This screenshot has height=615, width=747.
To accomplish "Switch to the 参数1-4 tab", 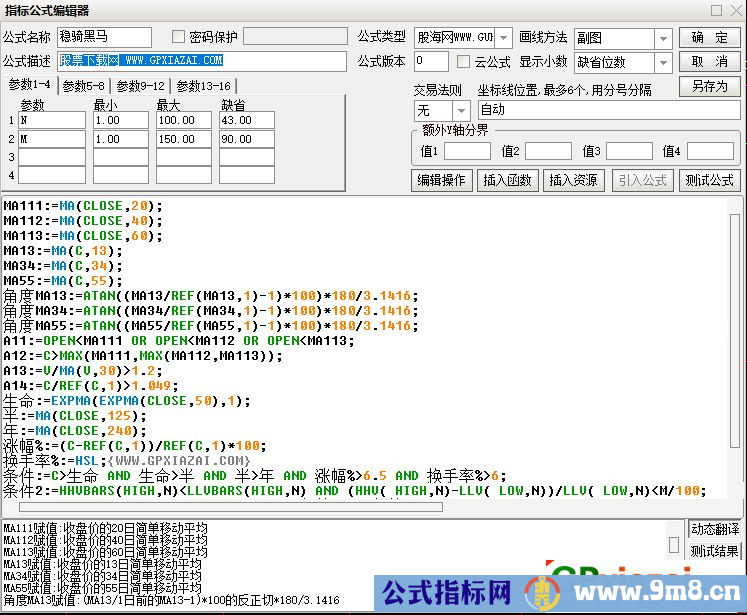I will click(x=30, y=85).
